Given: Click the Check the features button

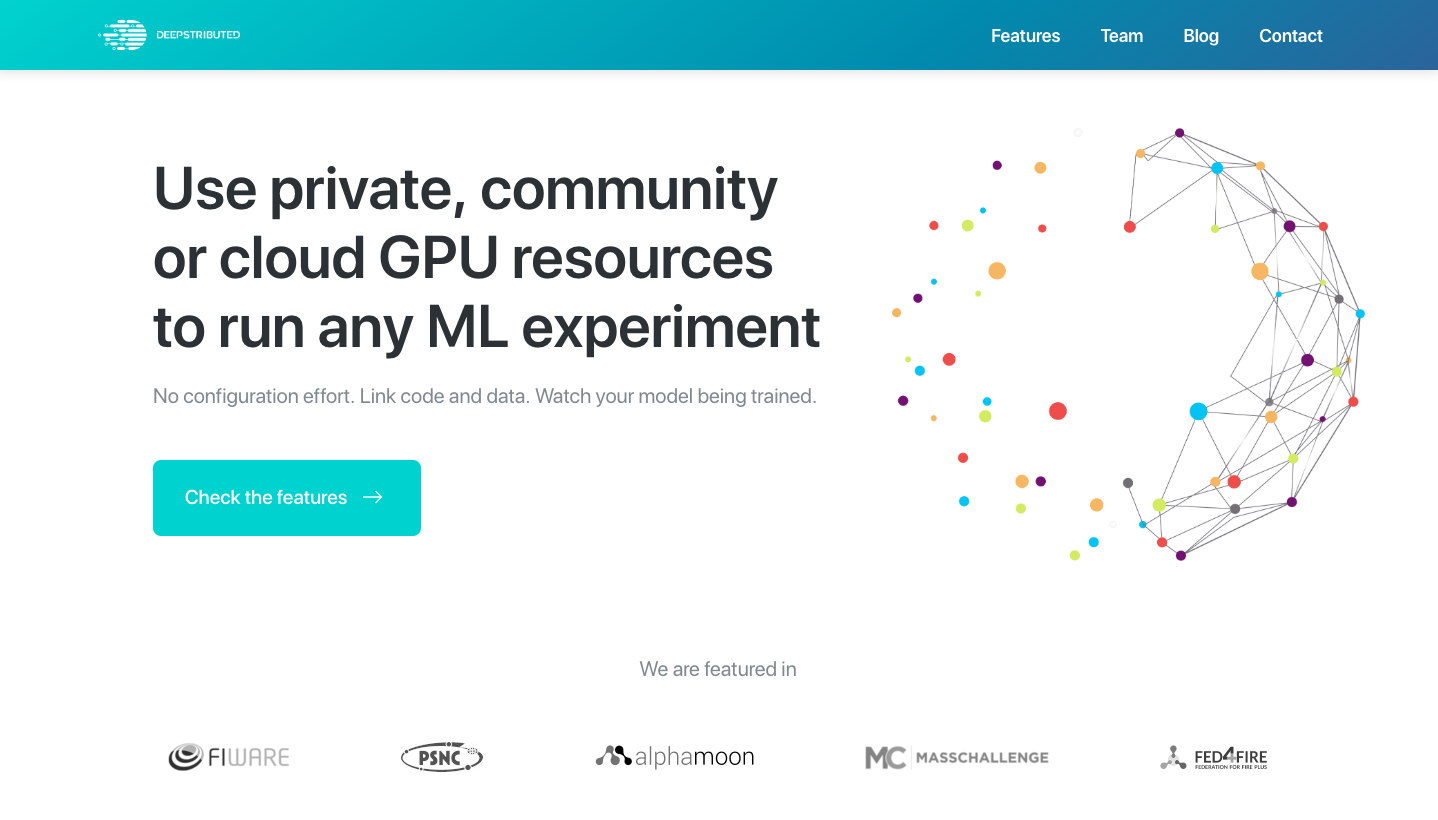Looking at the screenshot, I should coord(287,498).
